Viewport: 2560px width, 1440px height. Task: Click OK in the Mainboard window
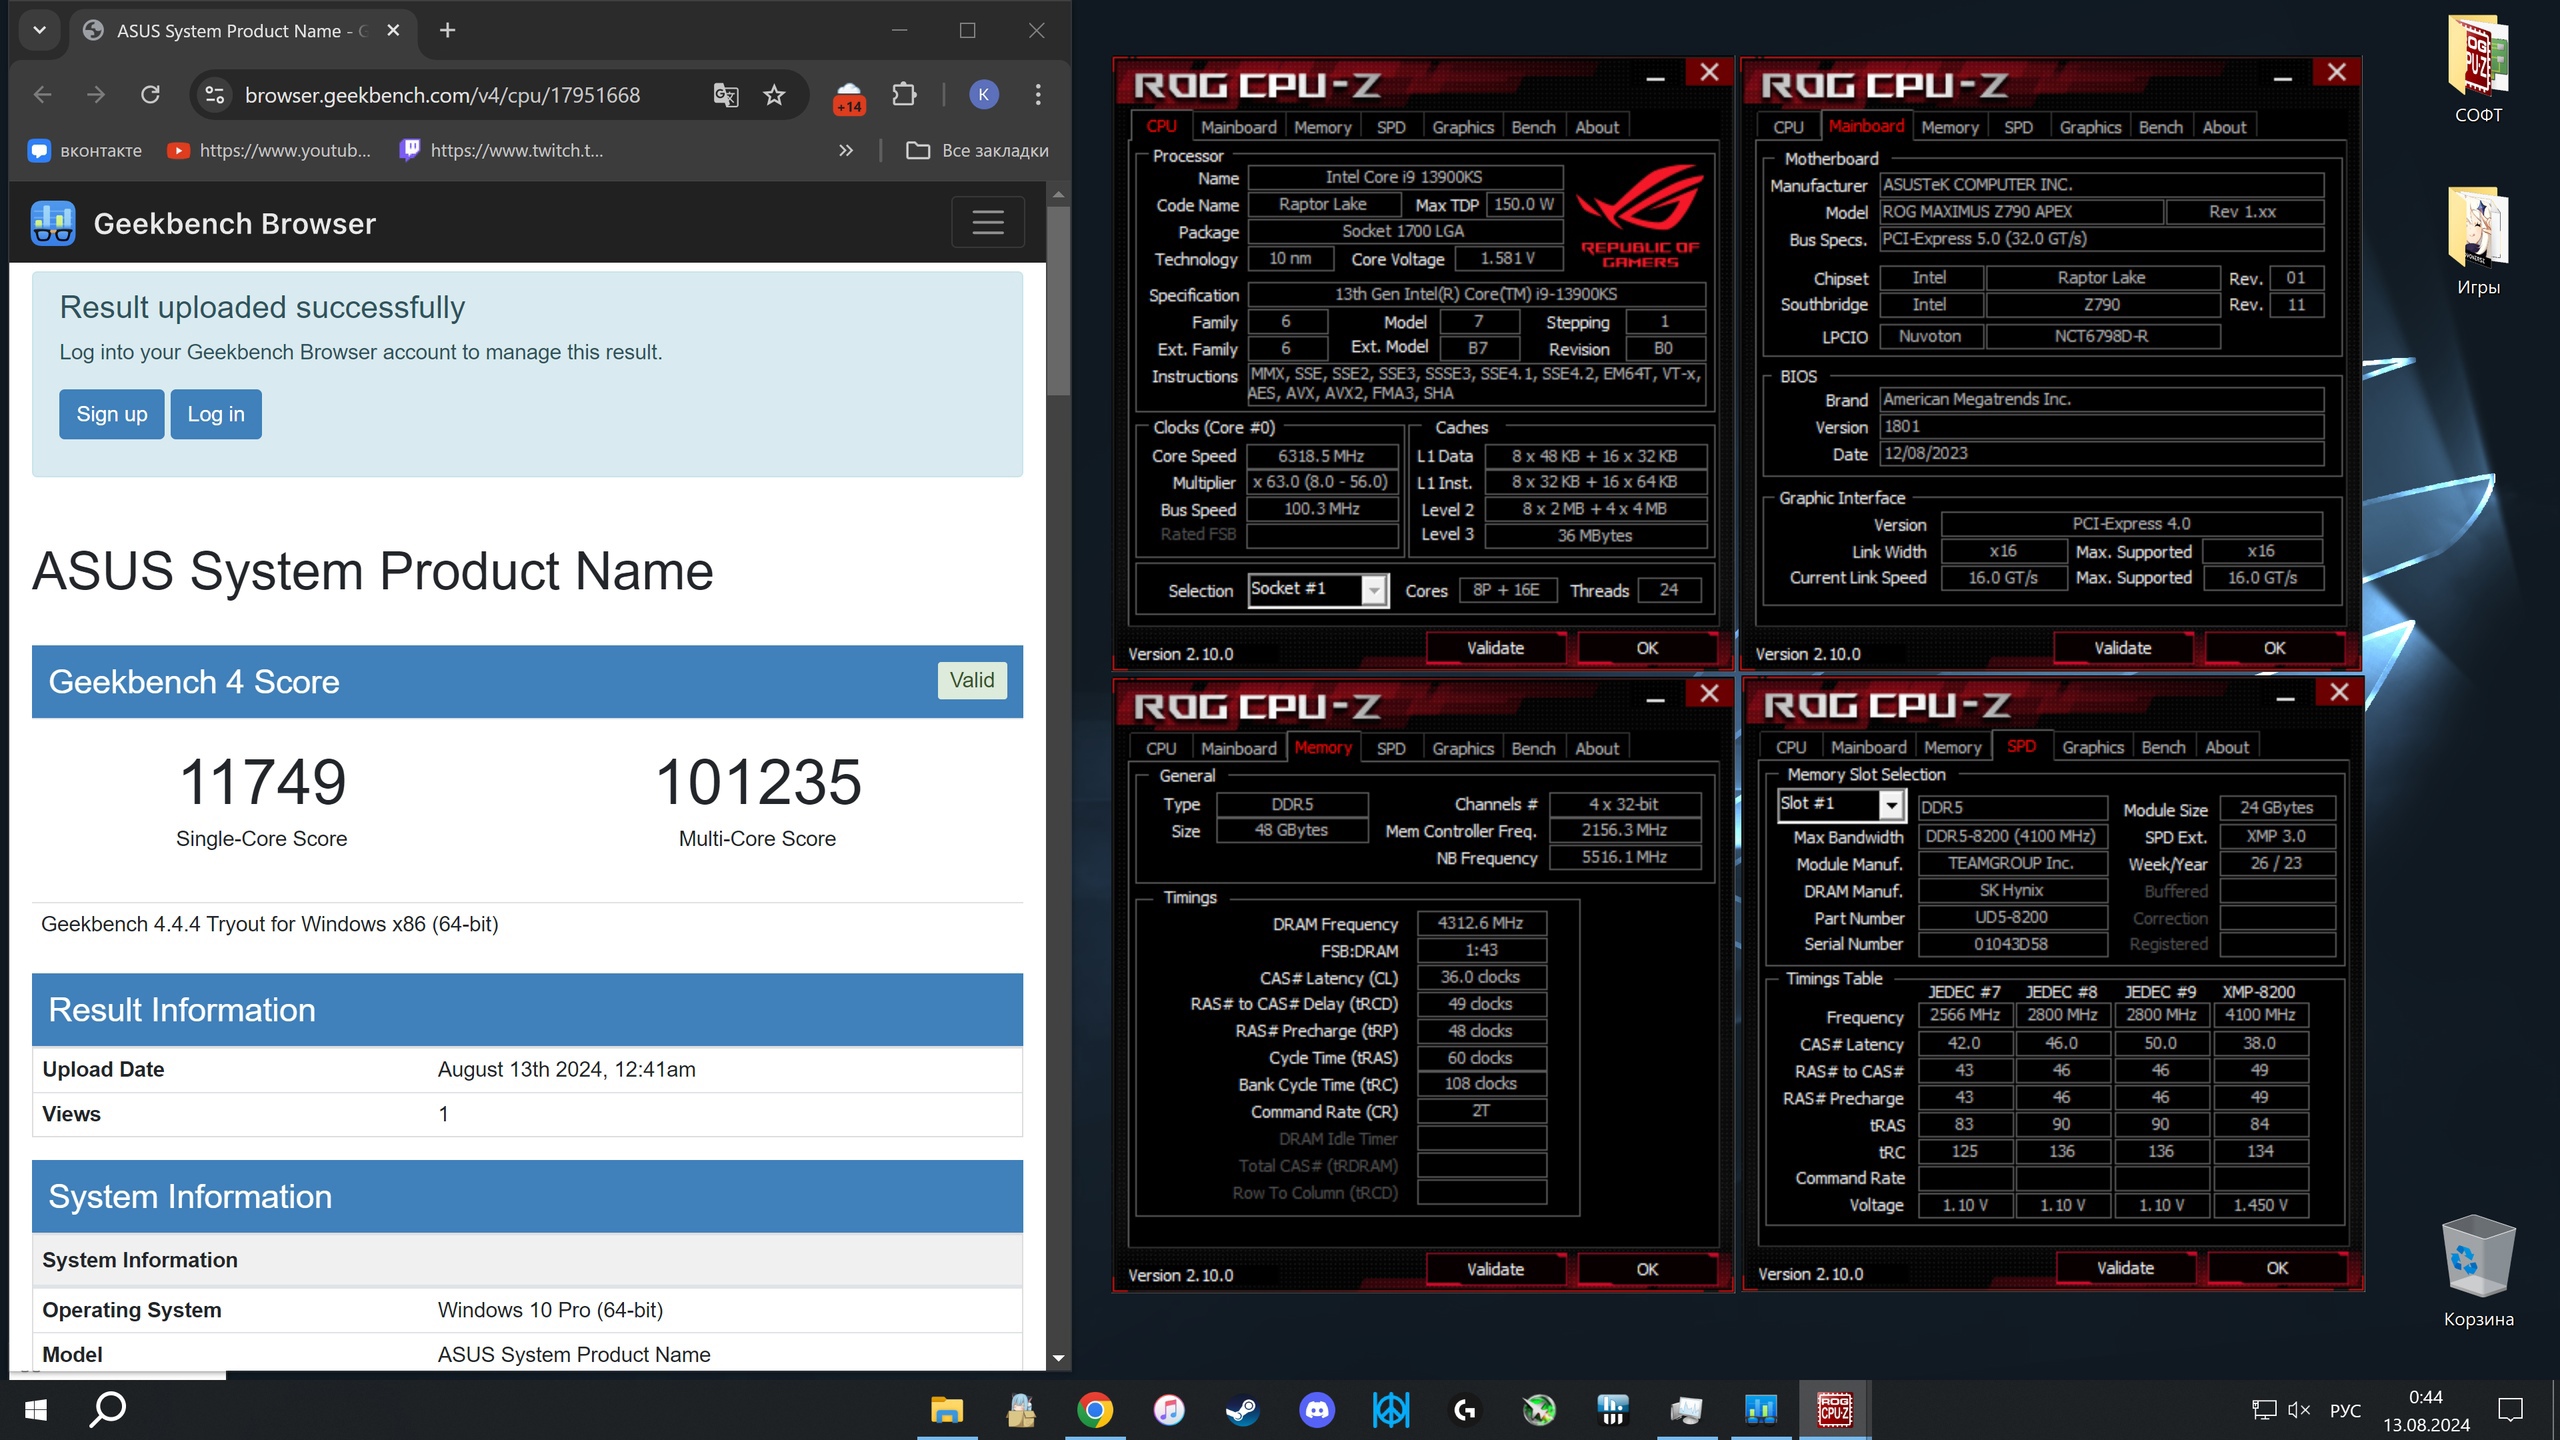pos(2274,648)
